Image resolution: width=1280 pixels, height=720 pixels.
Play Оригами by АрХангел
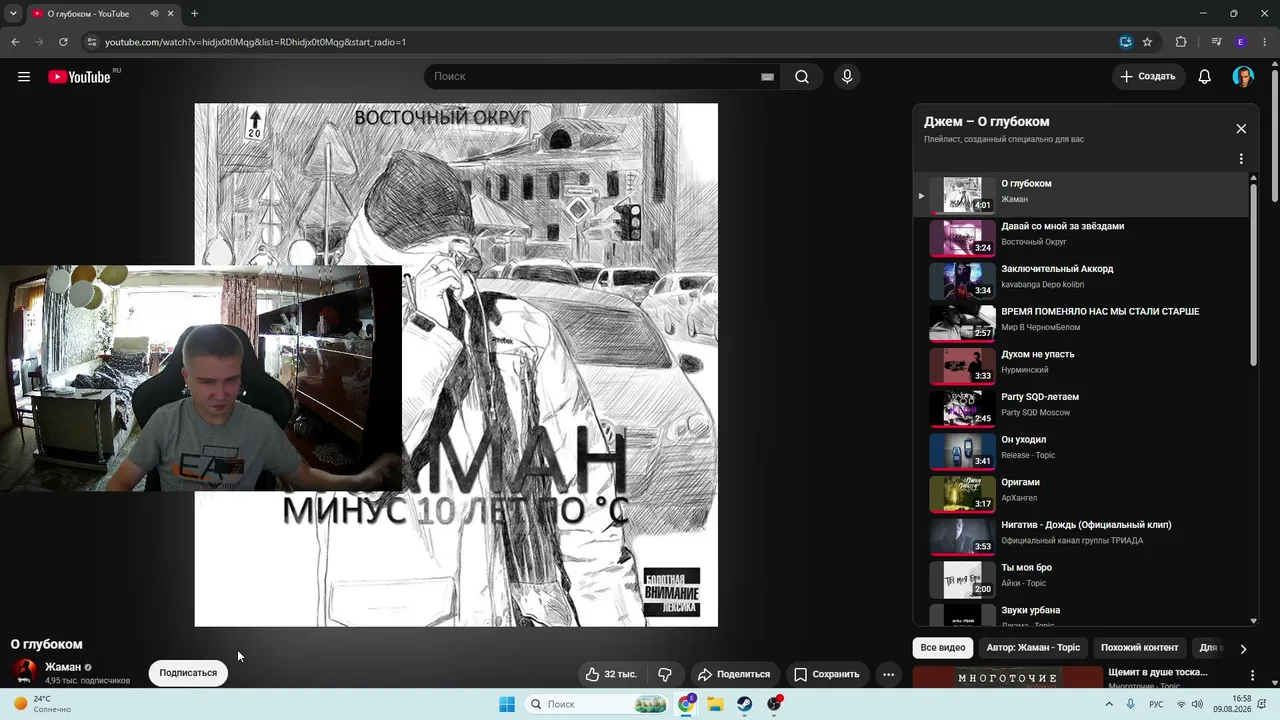(x=1082, y=494)
